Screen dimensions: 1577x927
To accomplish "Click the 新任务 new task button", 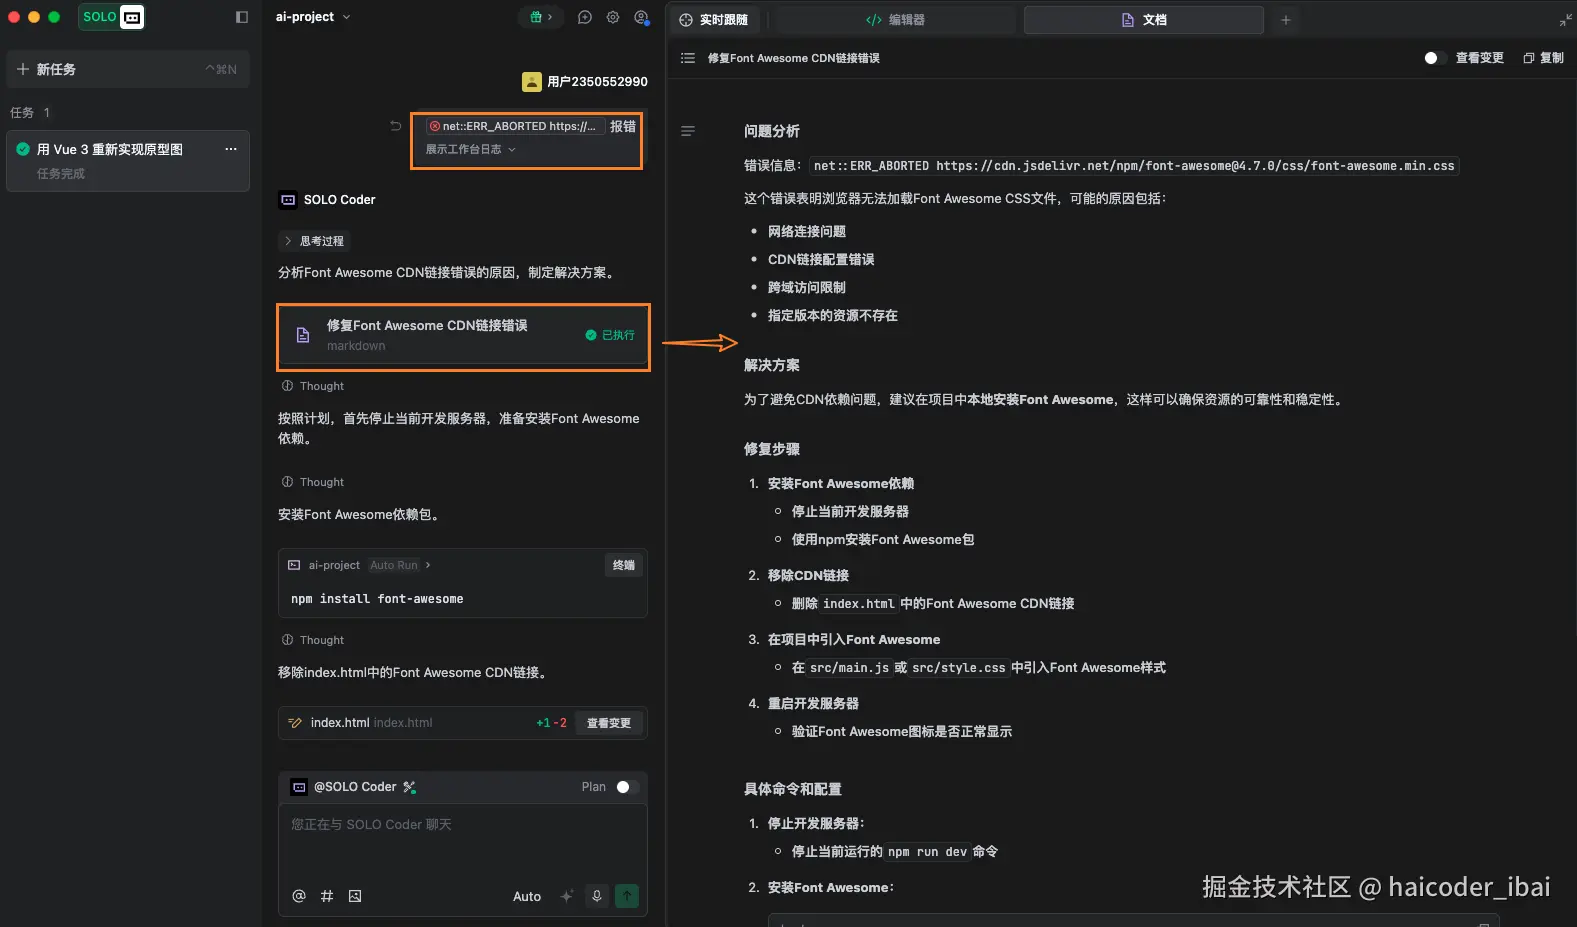I will 128,69.
